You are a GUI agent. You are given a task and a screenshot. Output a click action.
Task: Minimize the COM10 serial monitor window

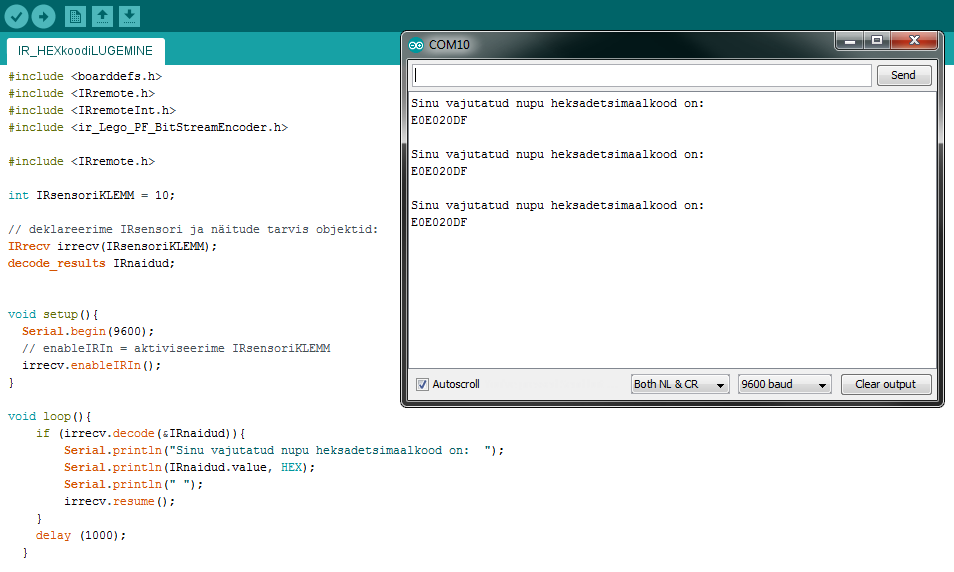(x=850, y=41)
